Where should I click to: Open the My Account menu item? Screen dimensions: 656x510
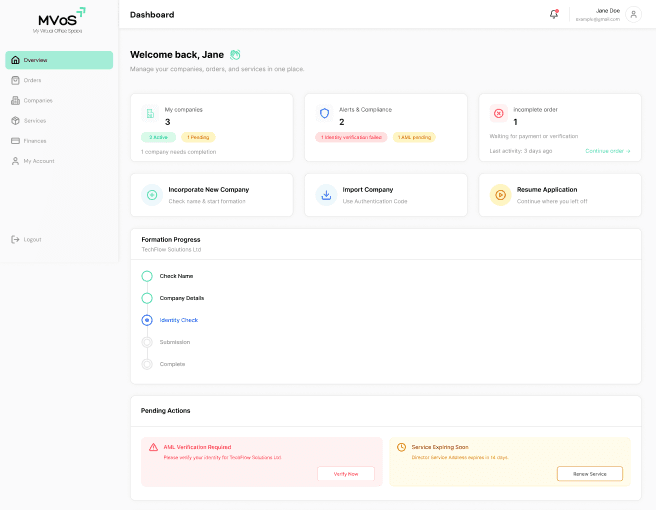coord(59,161)
